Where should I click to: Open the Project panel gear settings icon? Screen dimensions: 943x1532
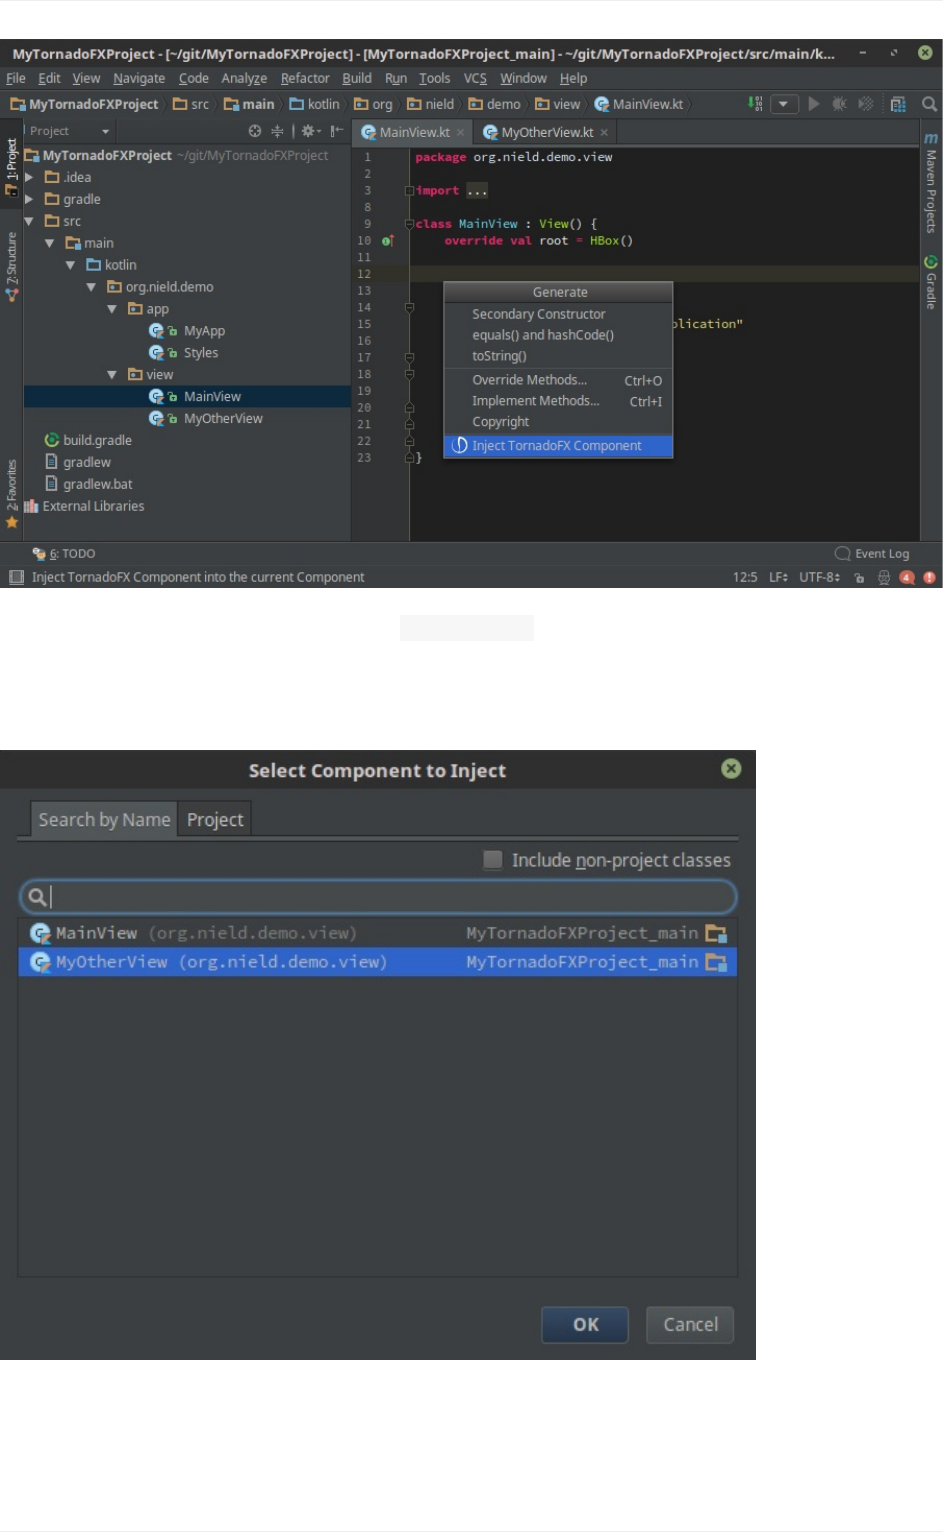coord(309,131)
